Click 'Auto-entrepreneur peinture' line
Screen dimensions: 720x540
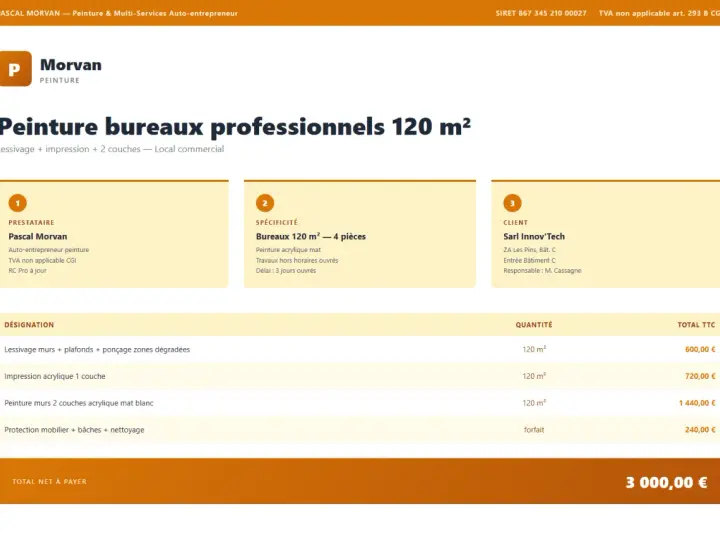pos(49,250)
